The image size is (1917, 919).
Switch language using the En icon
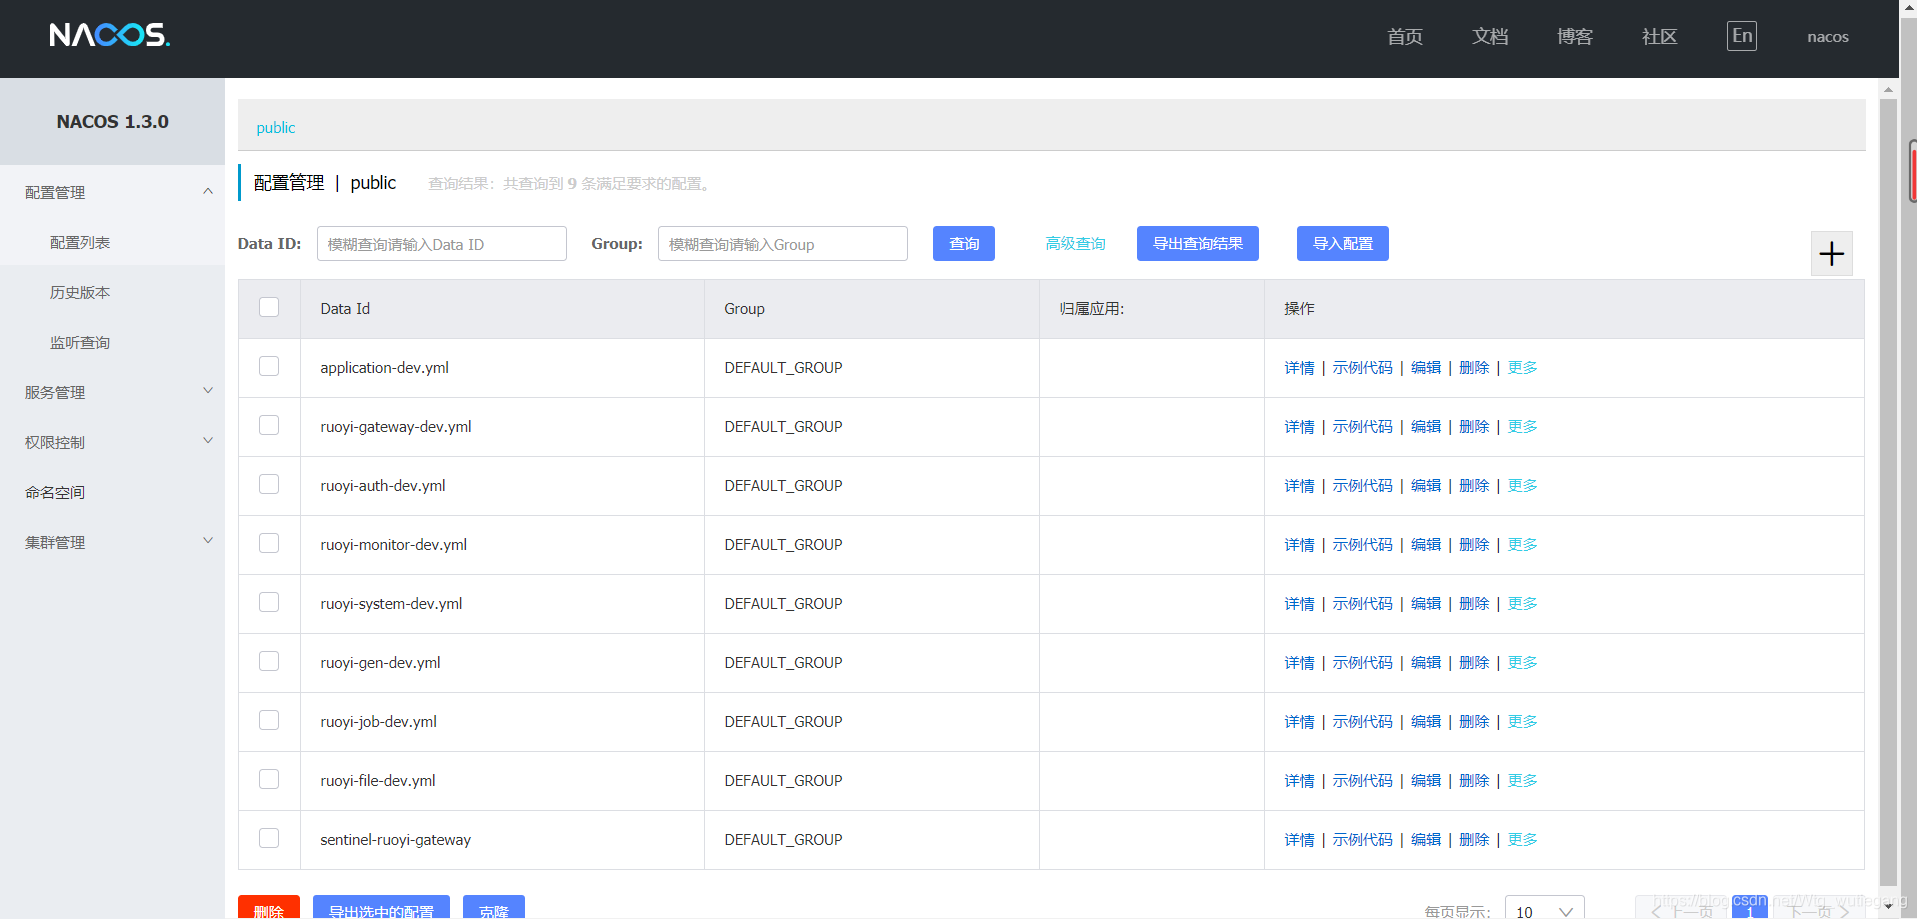click(1741, 35)
